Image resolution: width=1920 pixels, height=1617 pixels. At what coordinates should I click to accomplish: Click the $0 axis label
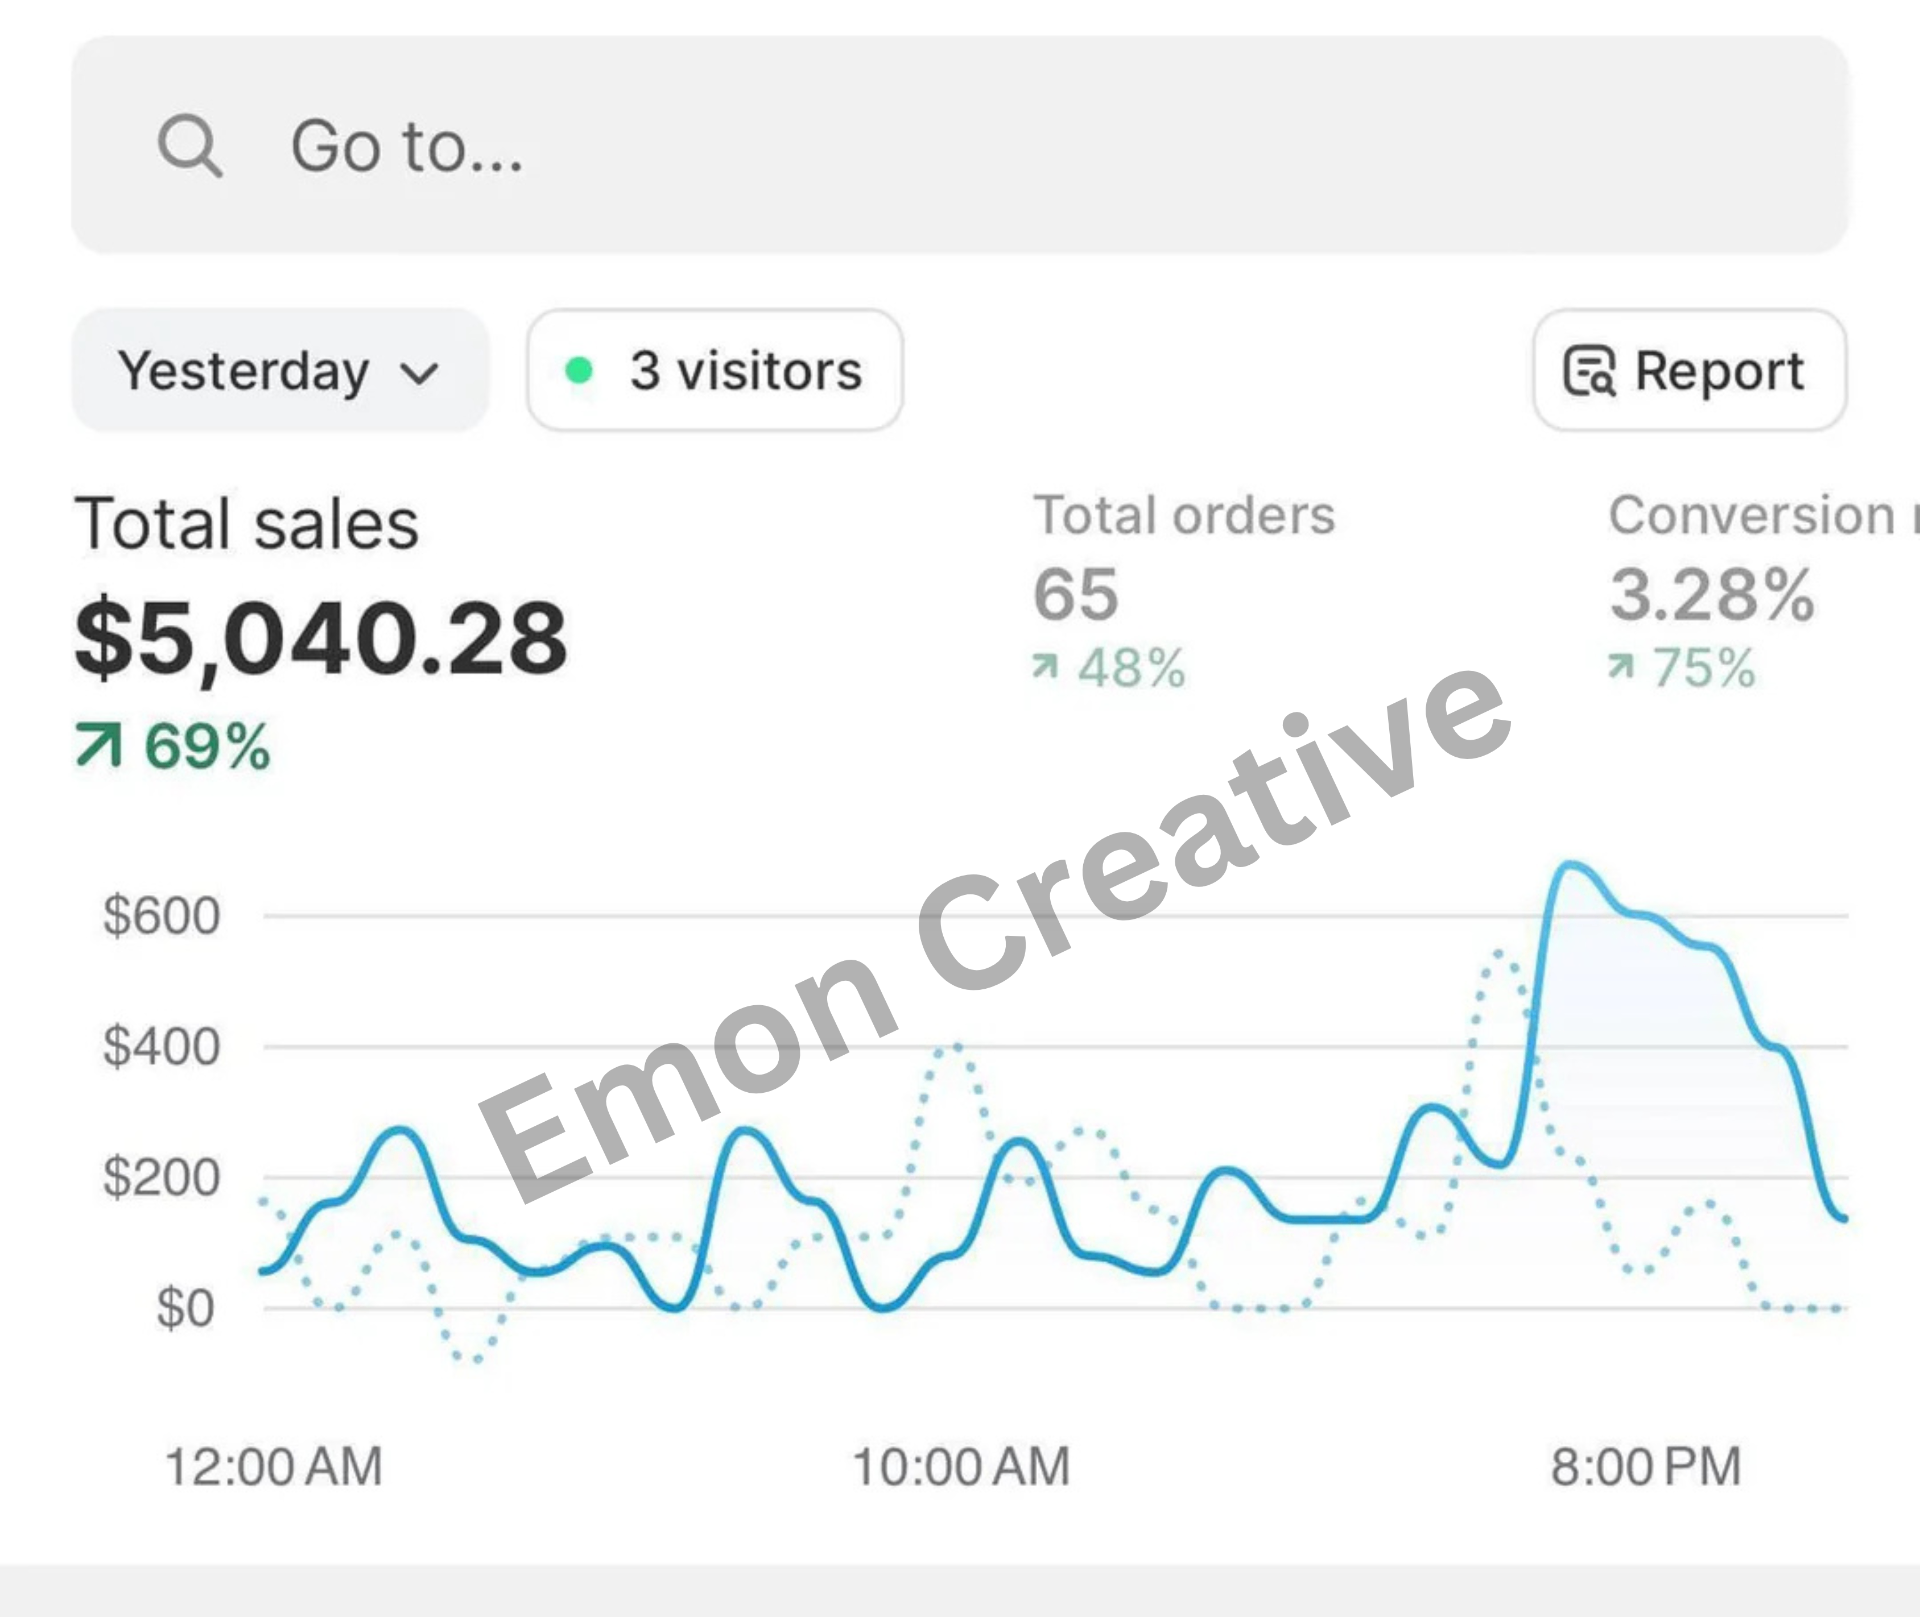[x=185, y=1308]
